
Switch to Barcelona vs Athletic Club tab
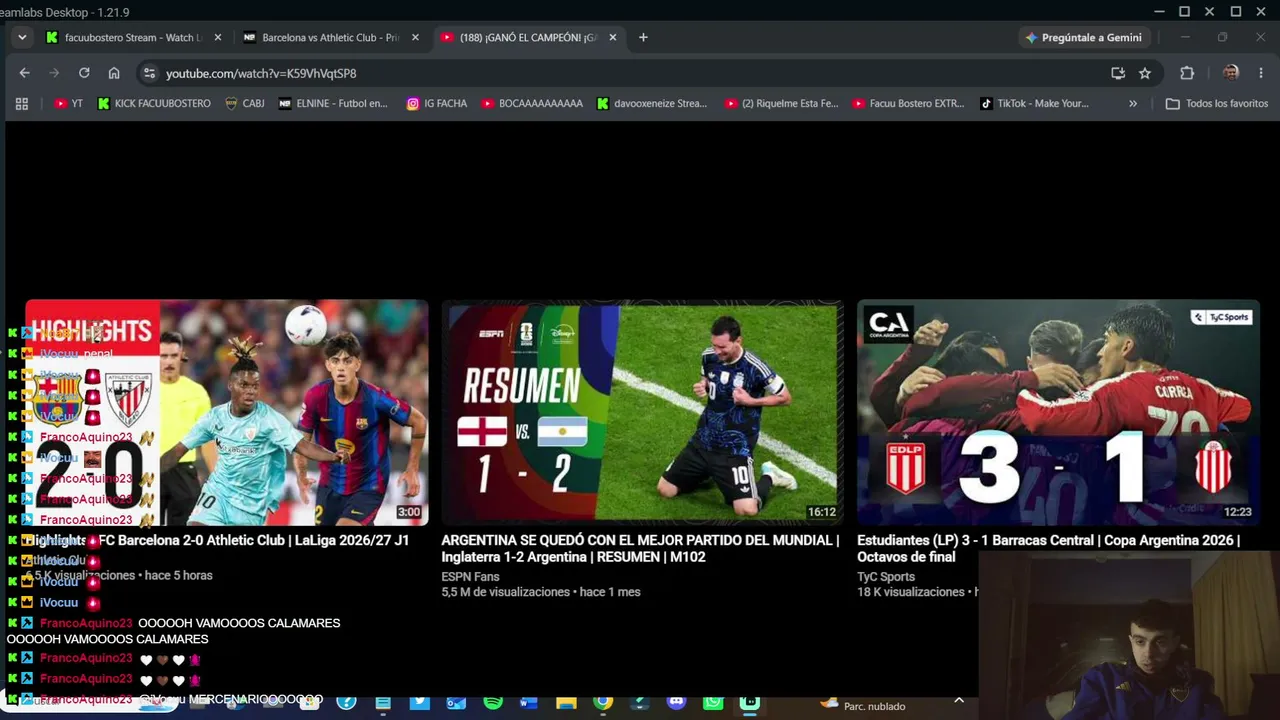330,37
